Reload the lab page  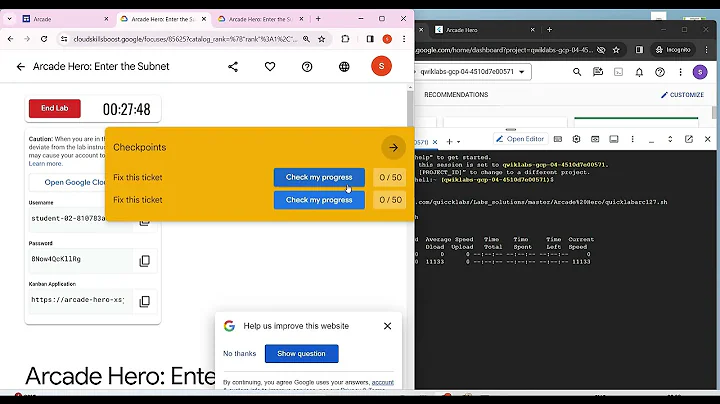tap(44, 39)
